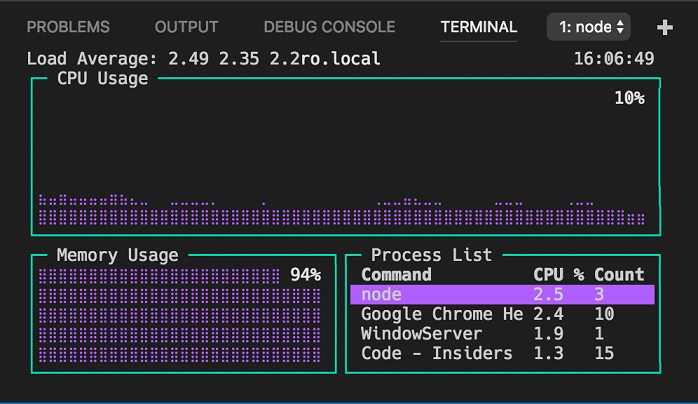The image size is (698, 404).
Task: Click the Code - Insiders process row
Action: 436,353
